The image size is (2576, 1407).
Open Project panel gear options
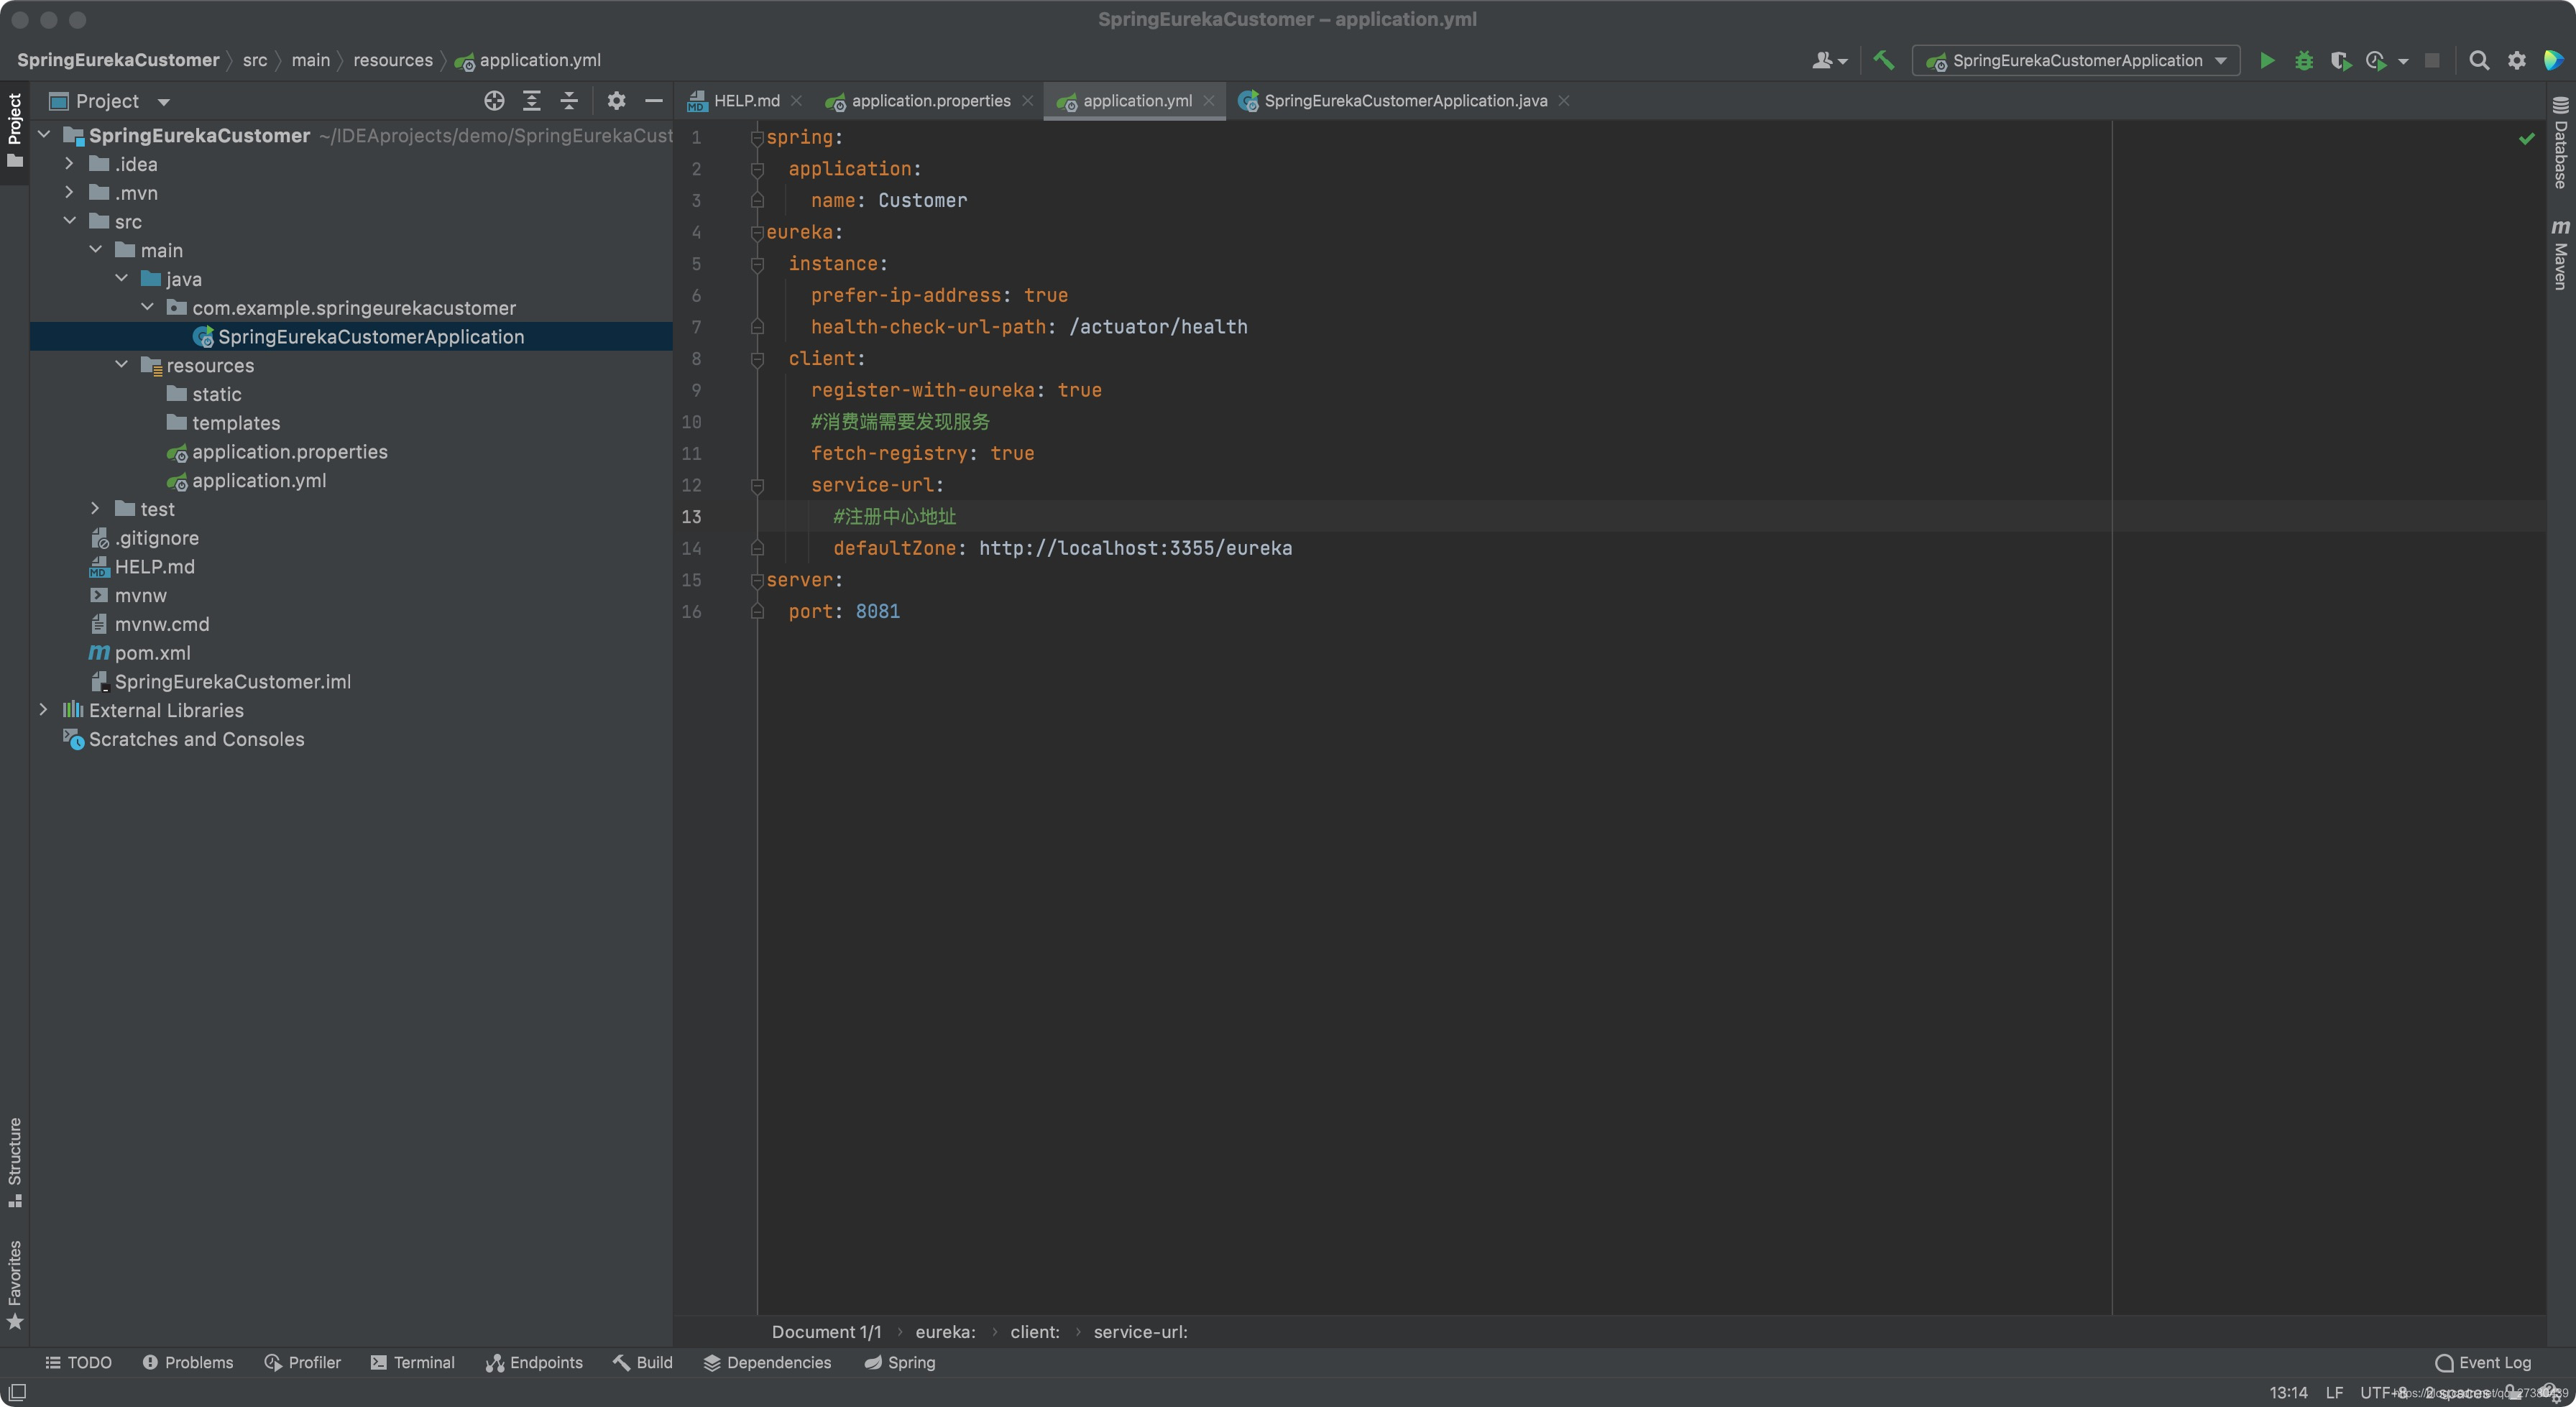(x=616, y=101)
